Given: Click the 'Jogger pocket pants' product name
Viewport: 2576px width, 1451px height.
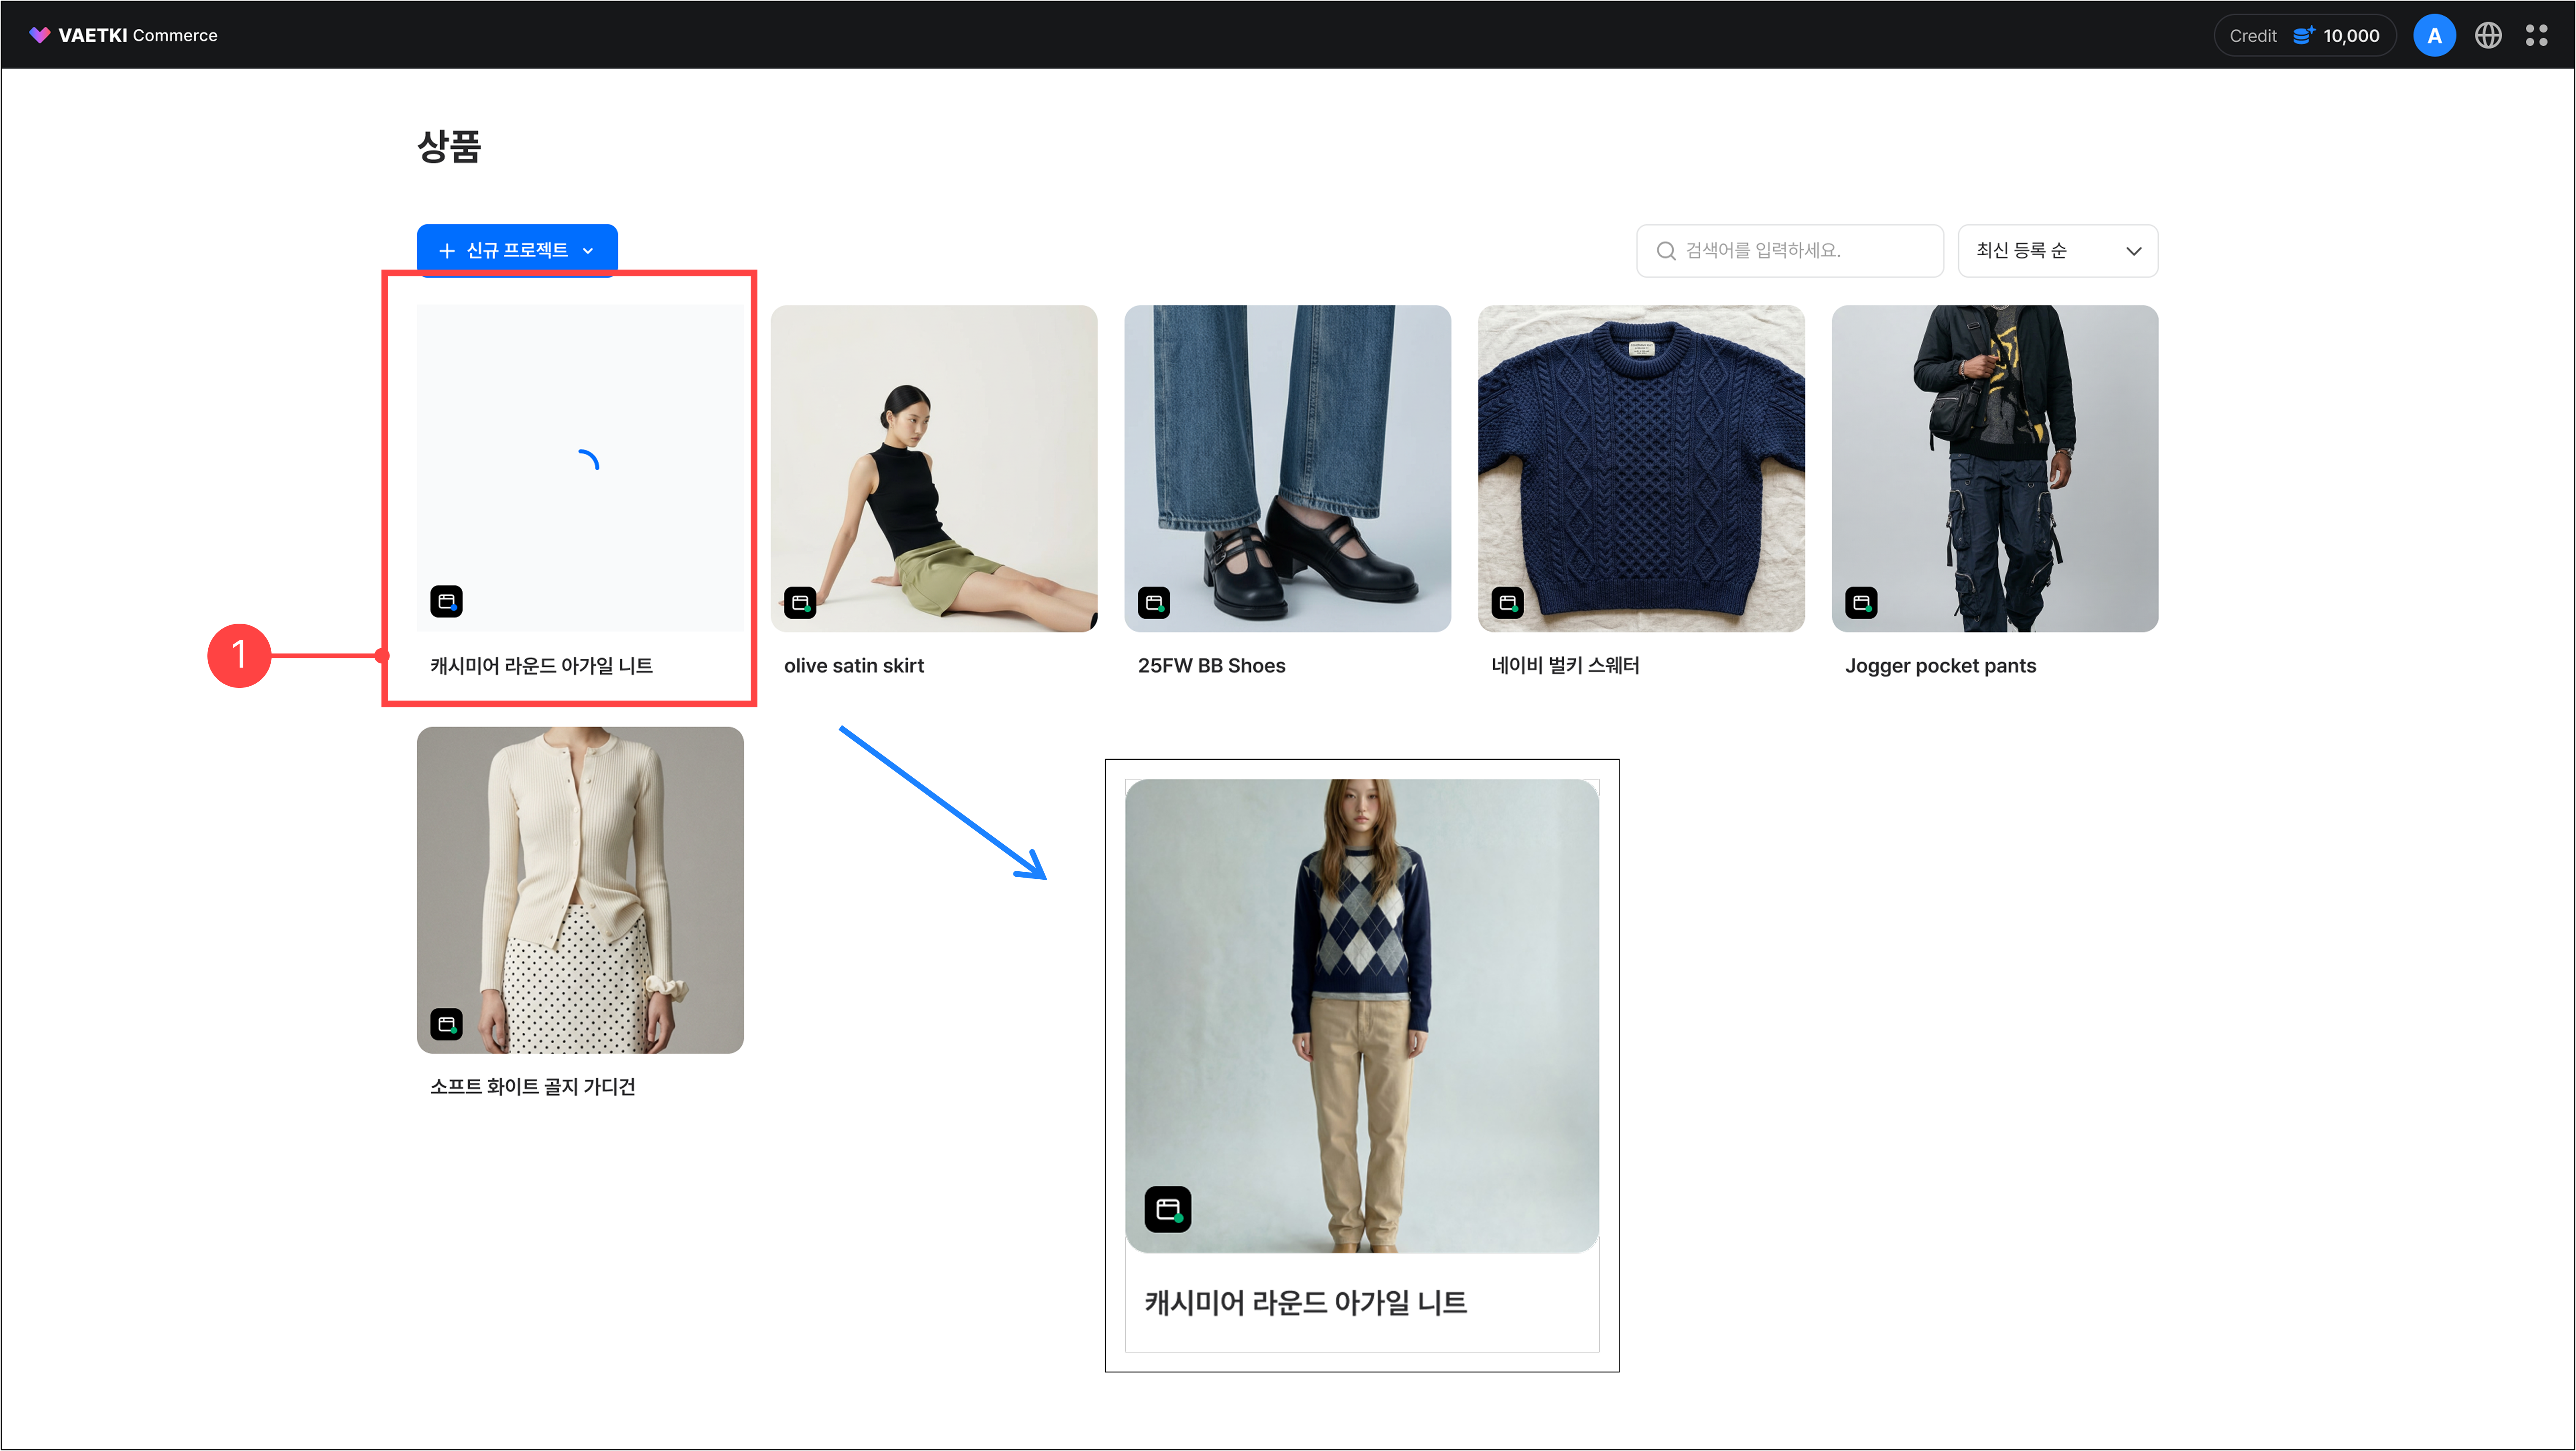Looking at the screenshot, I should coord(1941,666).
